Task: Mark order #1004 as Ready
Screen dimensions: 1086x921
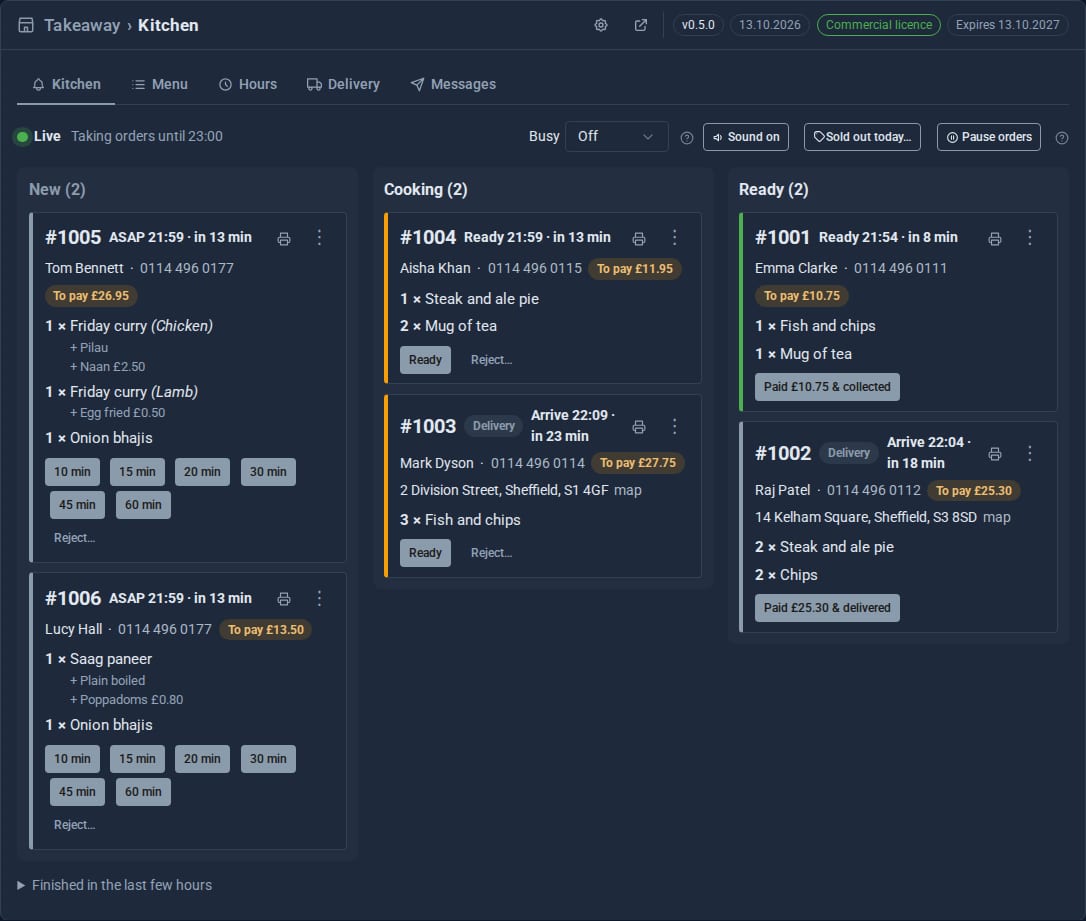Action: pos(425,360)
